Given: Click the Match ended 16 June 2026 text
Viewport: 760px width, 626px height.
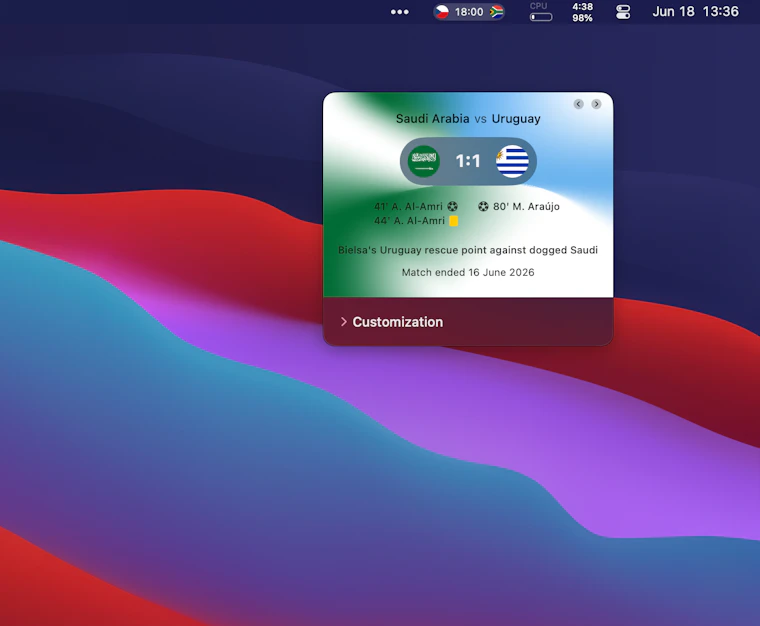Looking at the screenshot, I should 468,272.
